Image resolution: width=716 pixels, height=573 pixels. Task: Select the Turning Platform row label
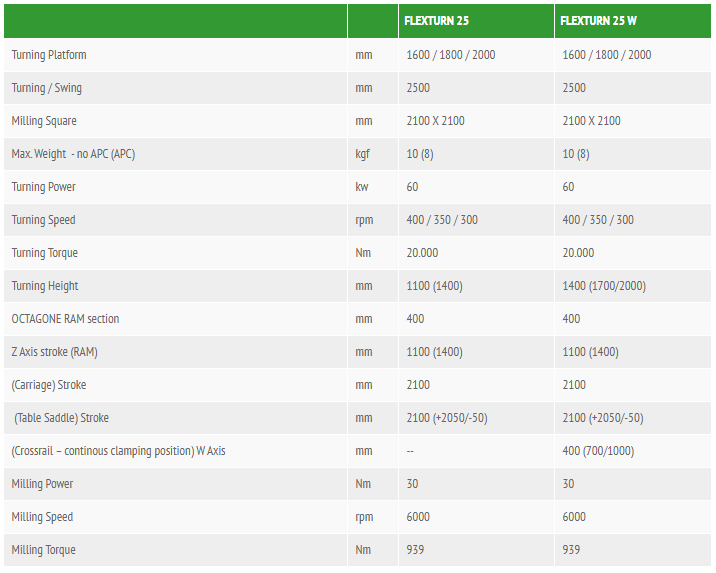click(x=49, y=55)
